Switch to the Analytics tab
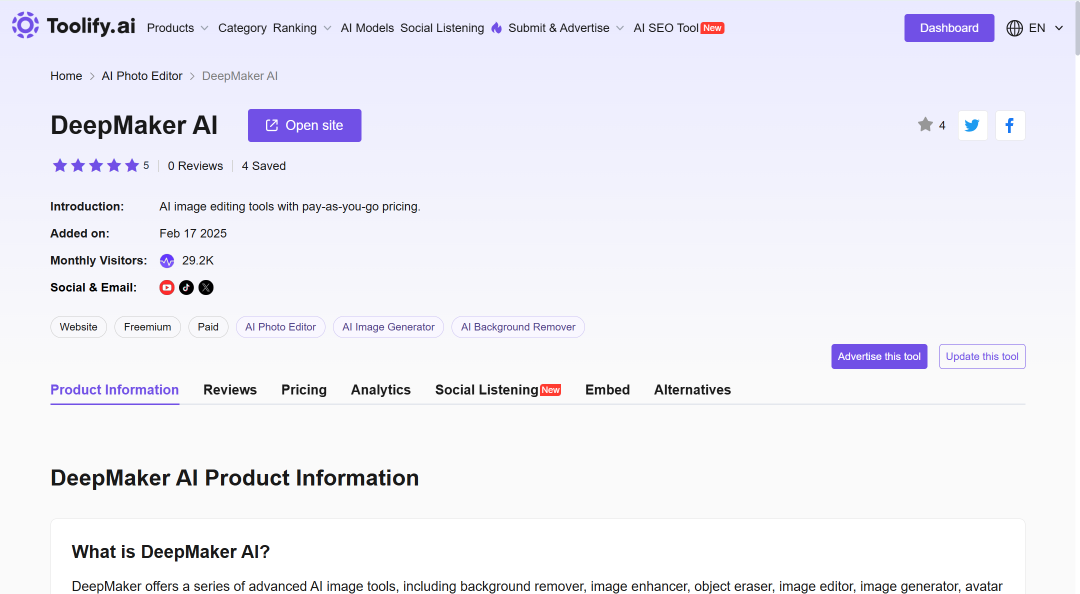This screenshot has width=1080, height=594. (x=381, y=390)
